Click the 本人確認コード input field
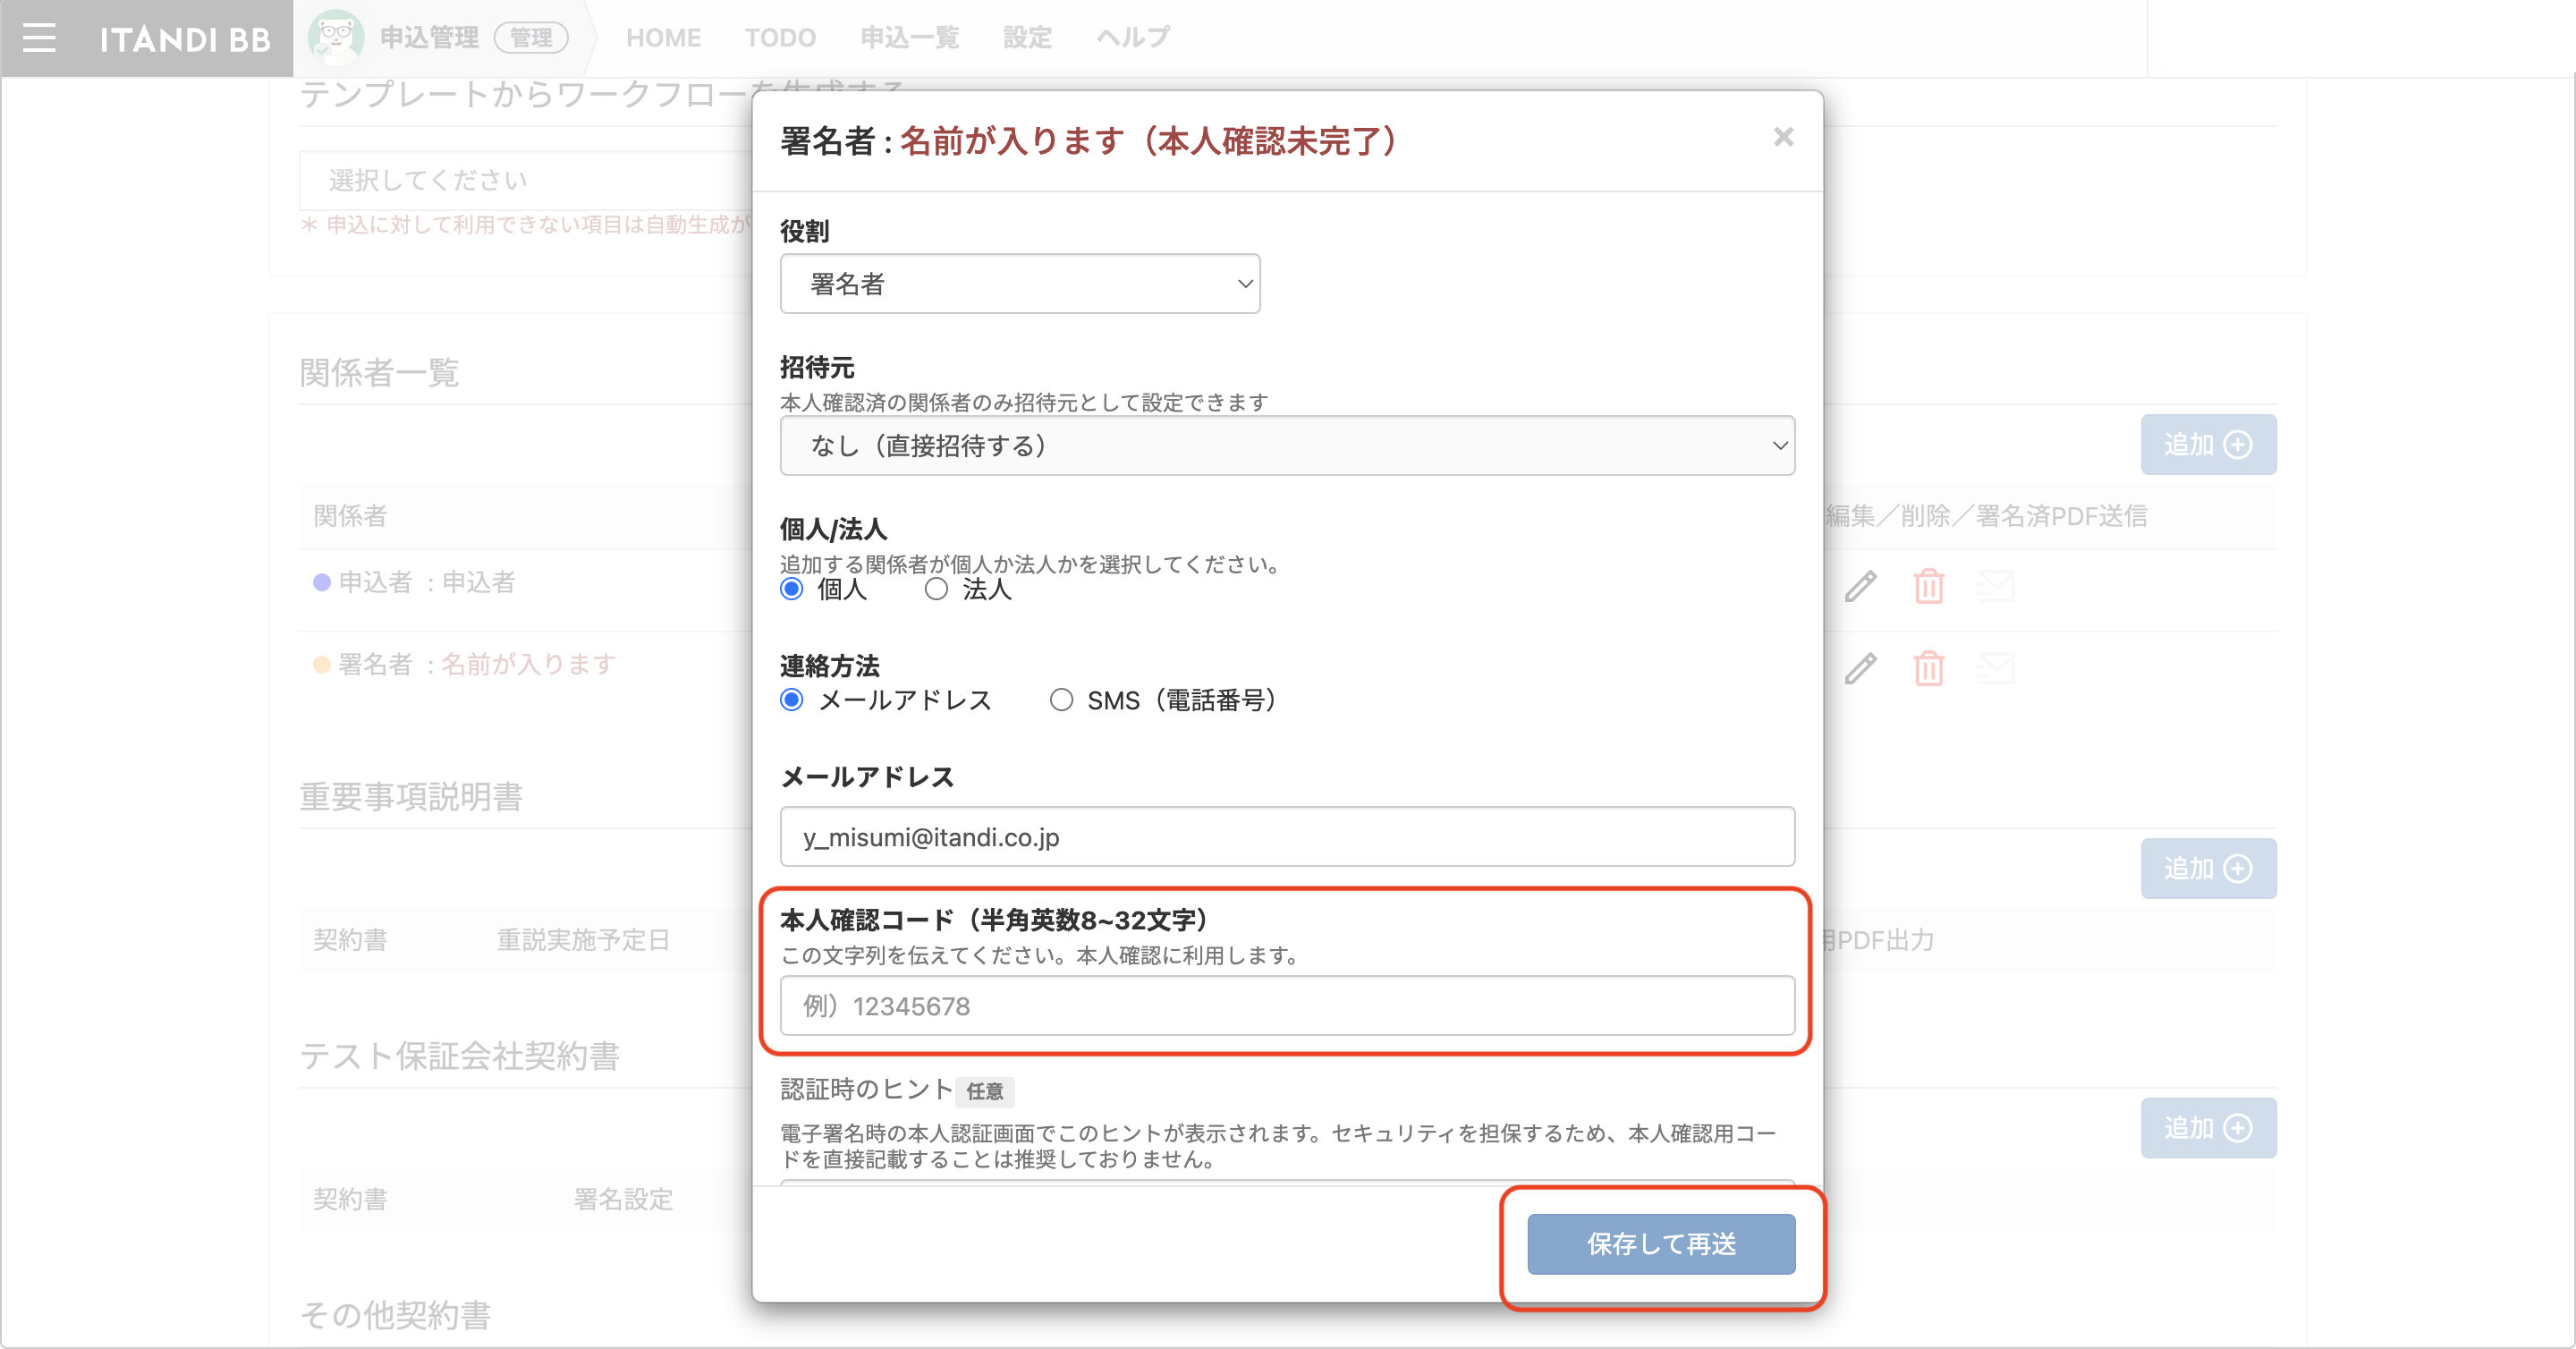The height and width of the screenshot is (1349, 2576). tap(1287, 1006)
